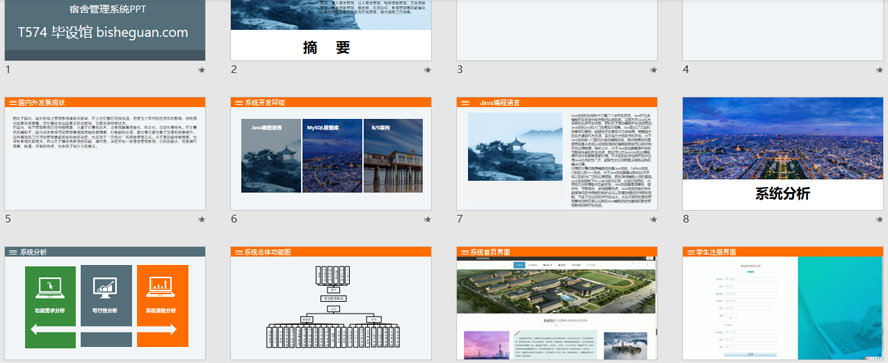
Task: Select the 学生注册界面 registration slide
Action: click(x=783, y=303)
